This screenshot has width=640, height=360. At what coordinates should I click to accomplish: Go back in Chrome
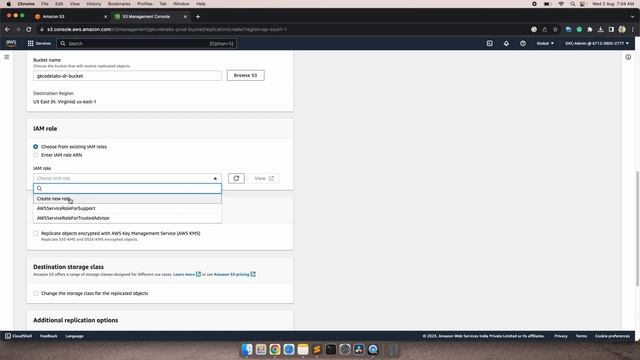coord(7,29)
